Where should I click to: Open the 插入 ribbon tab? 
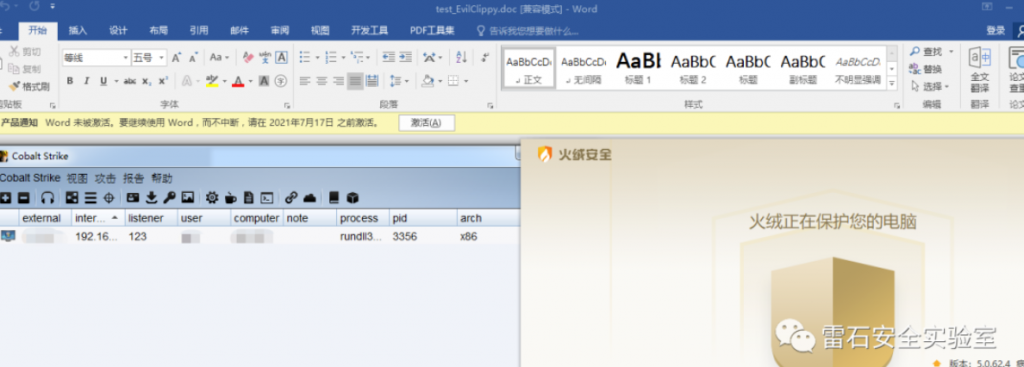[x=78, y=31]
